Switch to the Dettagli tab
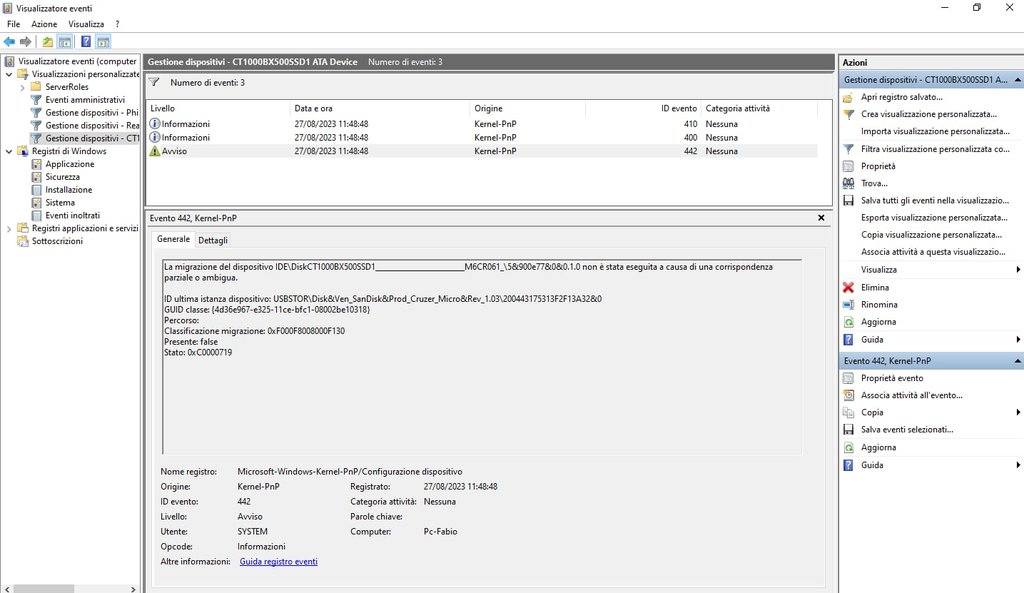1024x593 pixels. (212, 240)
